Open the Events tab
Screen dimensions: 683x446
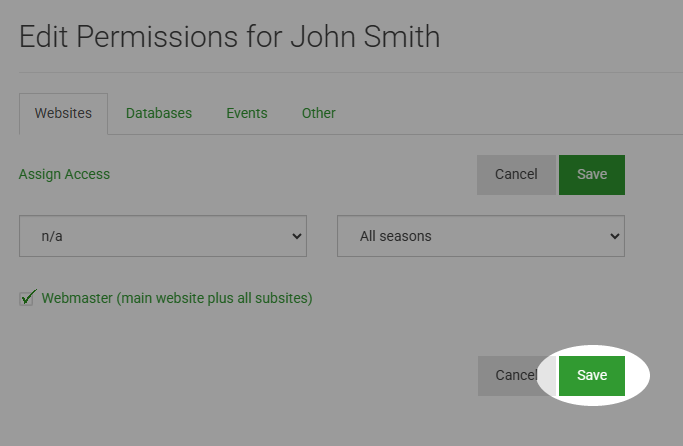click(x=247, y=113)
